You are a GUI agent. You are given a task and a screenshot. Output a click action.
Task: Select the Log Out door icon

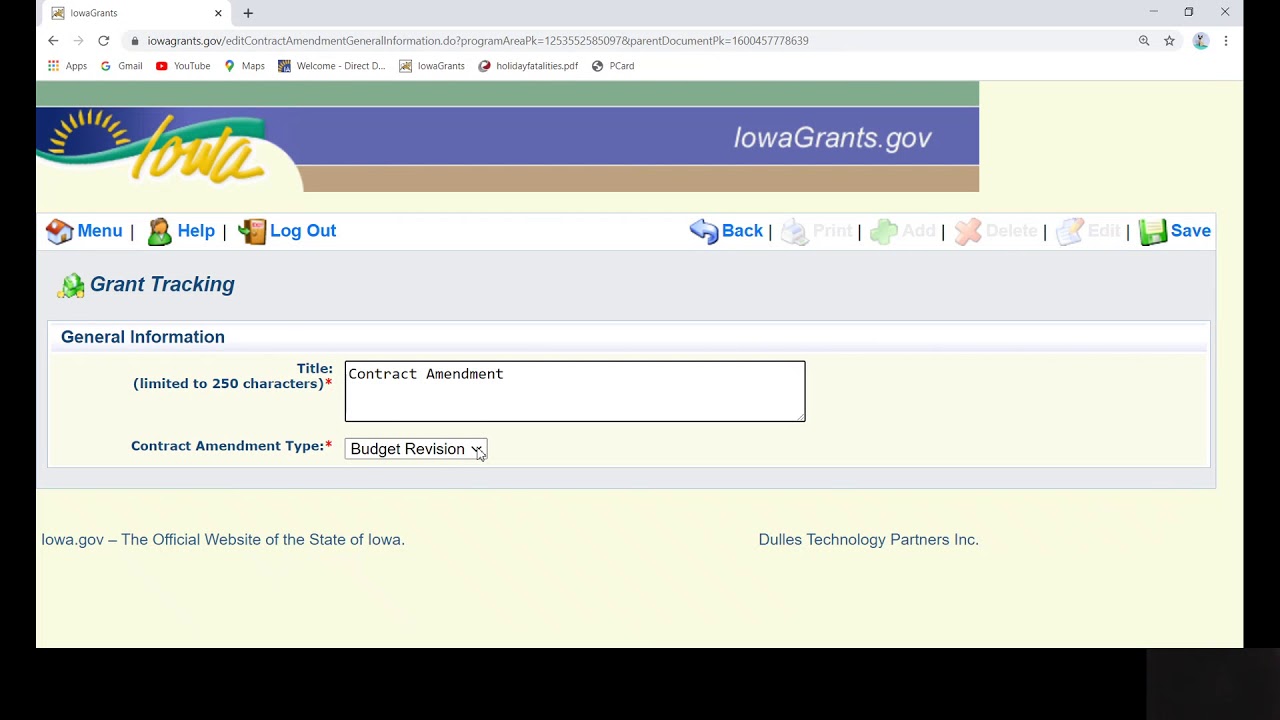[252, 231]
